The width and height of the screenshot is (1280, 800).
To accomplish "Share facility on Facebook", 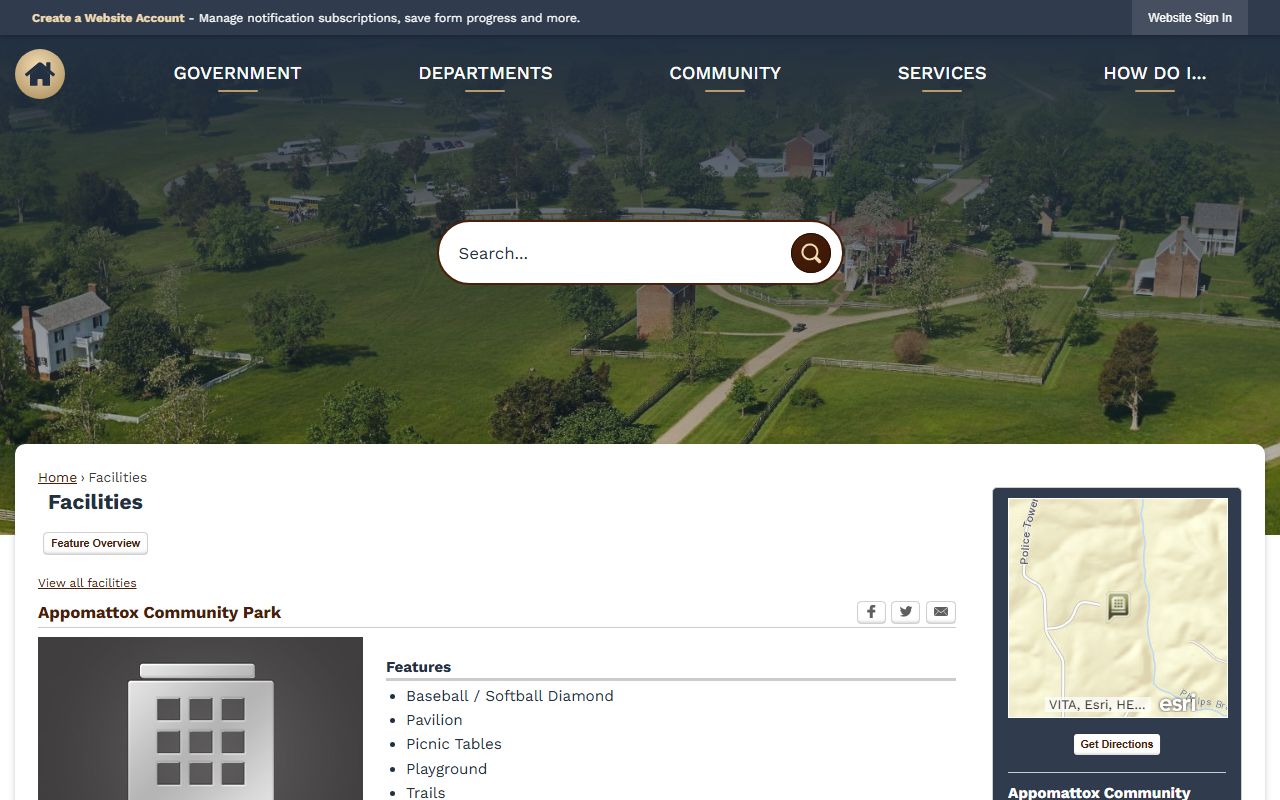I will [x=871, y=612].
